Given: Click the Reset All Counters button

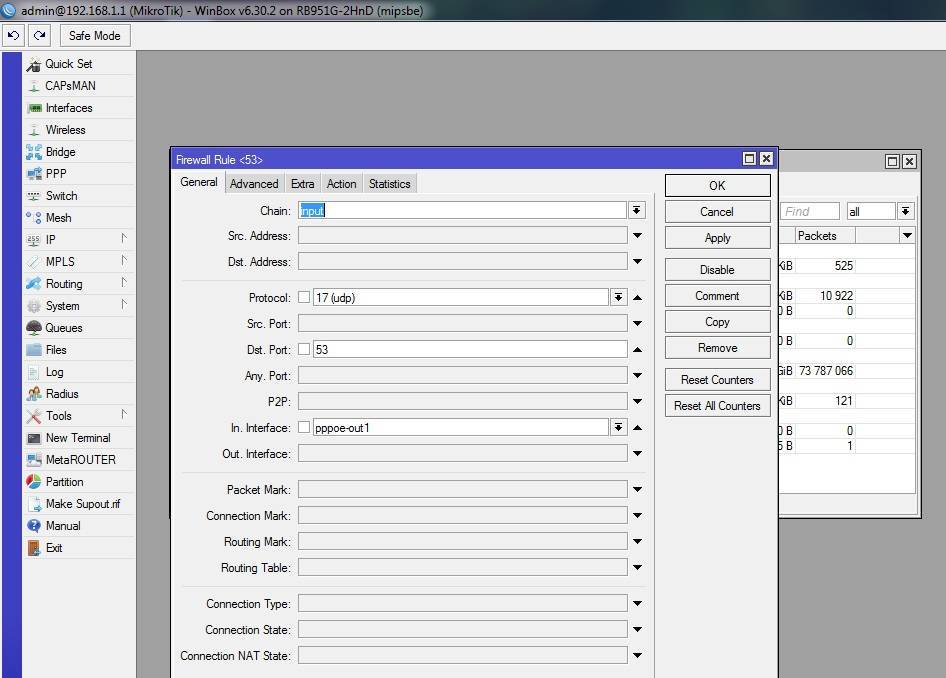Looking at the screenshot, I should coord(717,406).
